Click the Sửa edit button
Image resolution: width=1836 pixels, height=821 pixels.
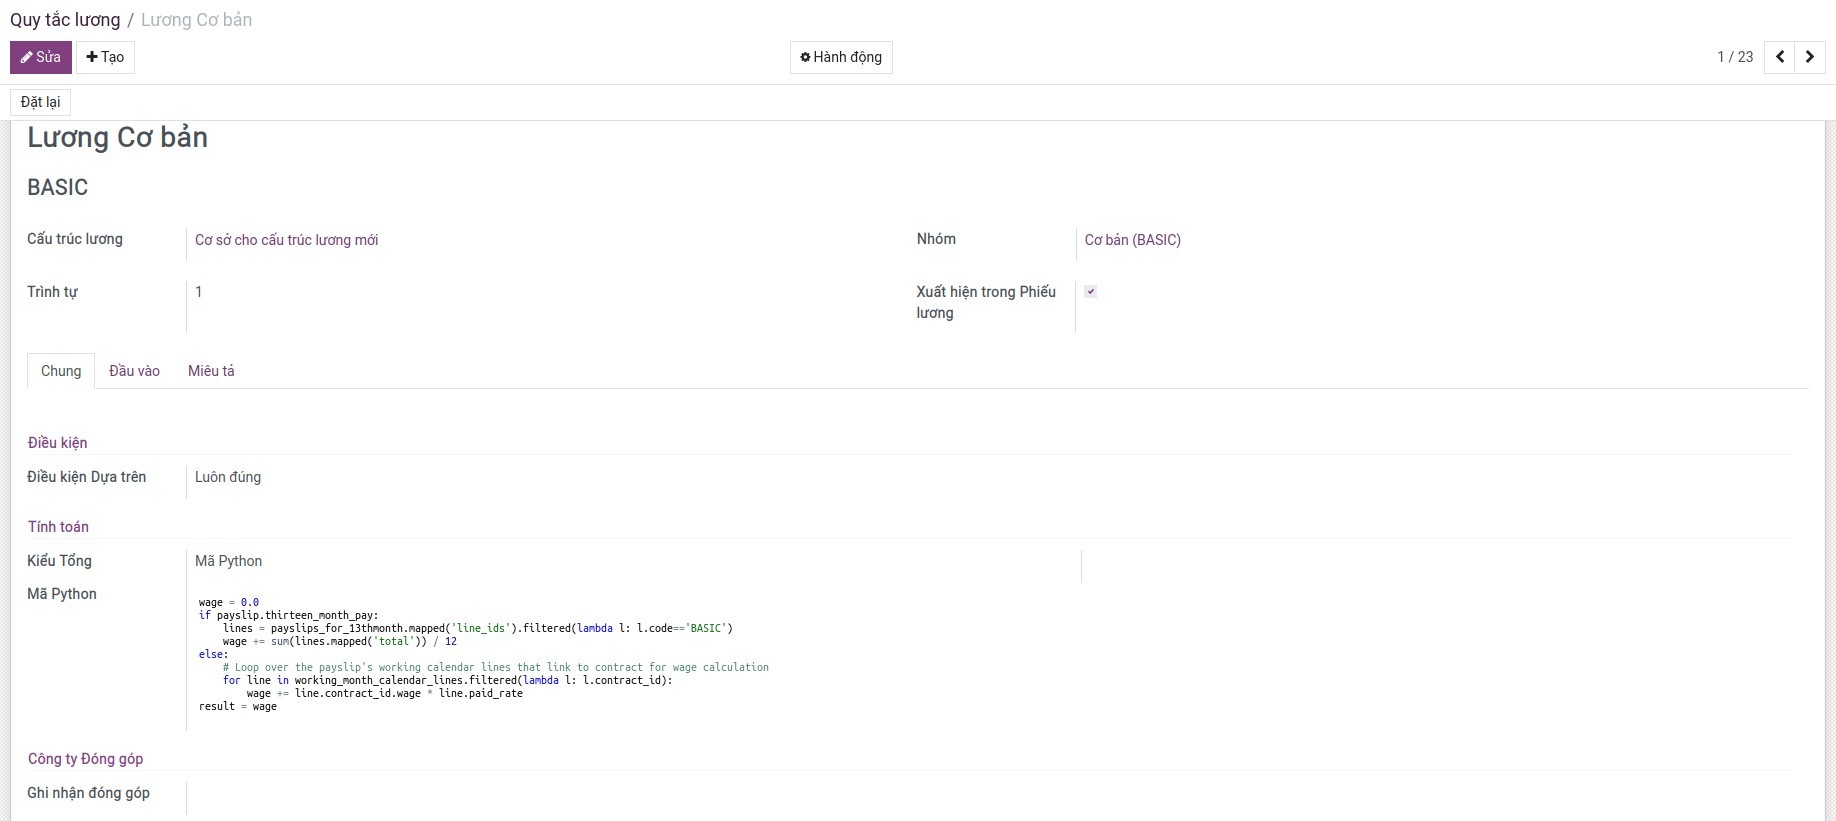tap(41, 57)
